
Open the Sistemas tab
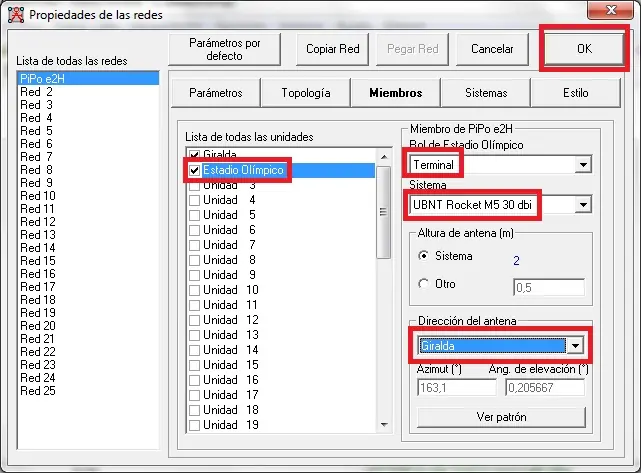(x=486, y=93)
